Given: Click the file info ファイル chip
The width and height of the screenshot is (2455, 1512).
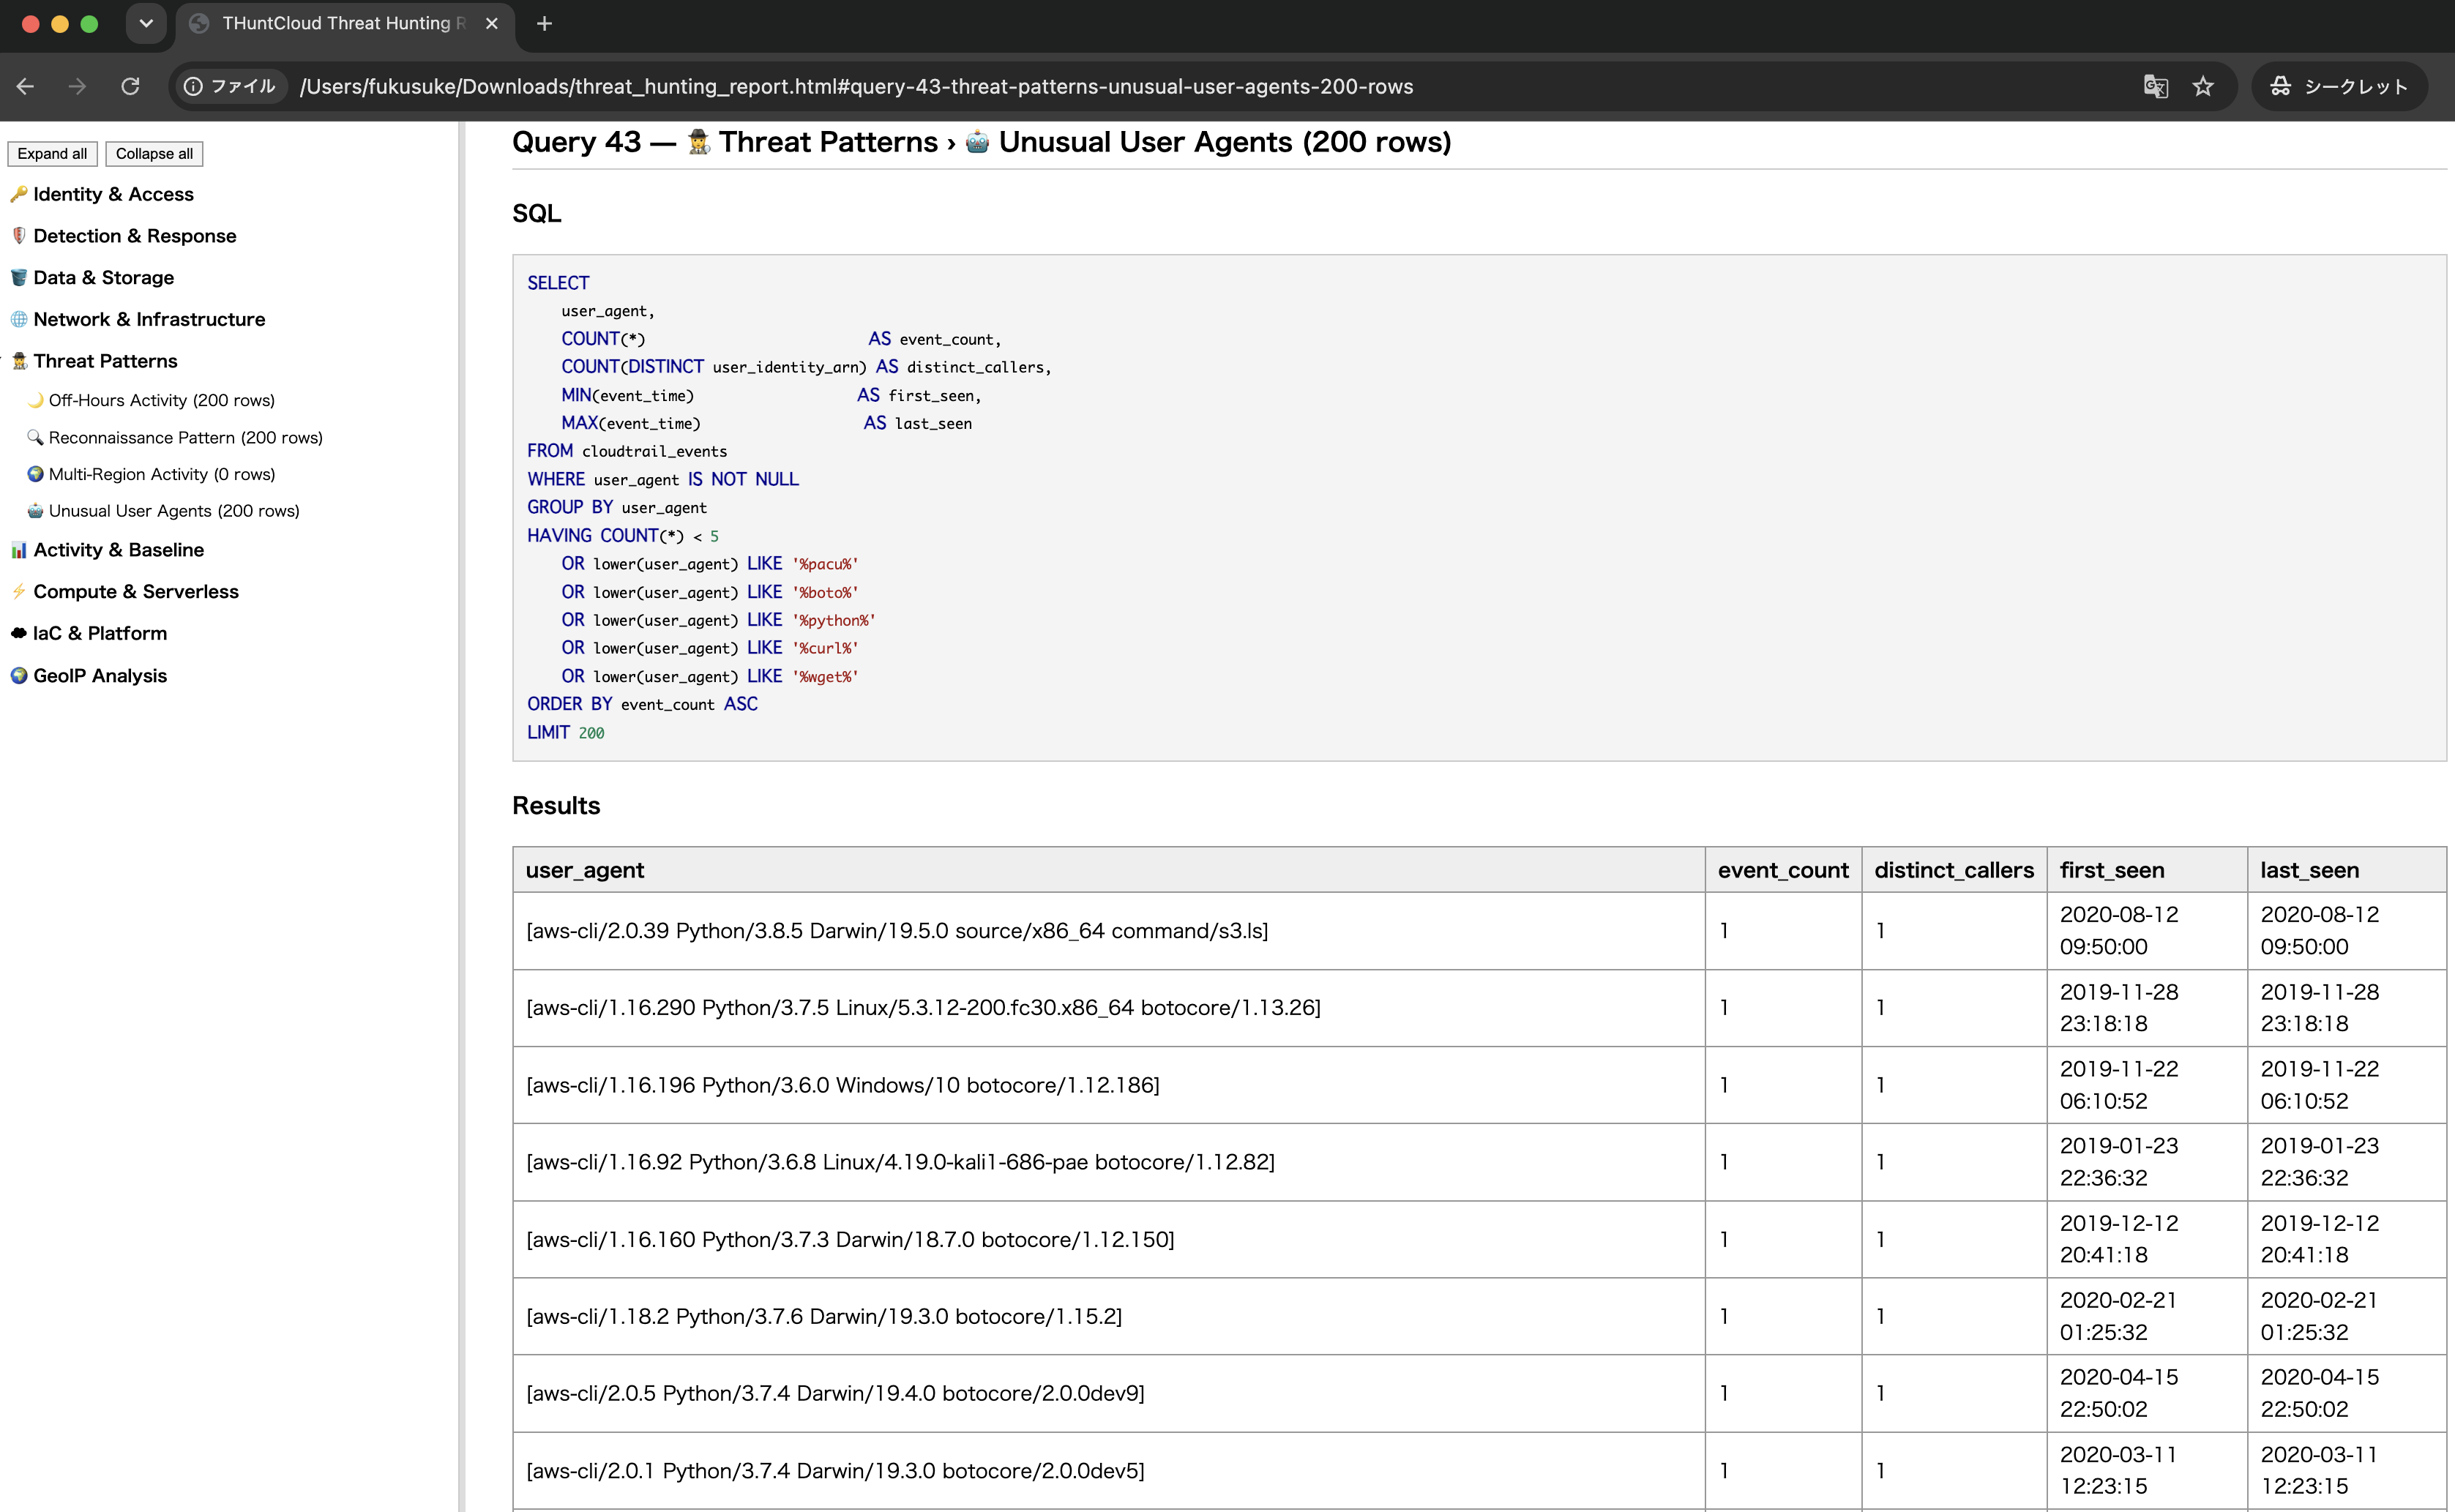Looking at the screenshot, I should click(x=230, y=86).
